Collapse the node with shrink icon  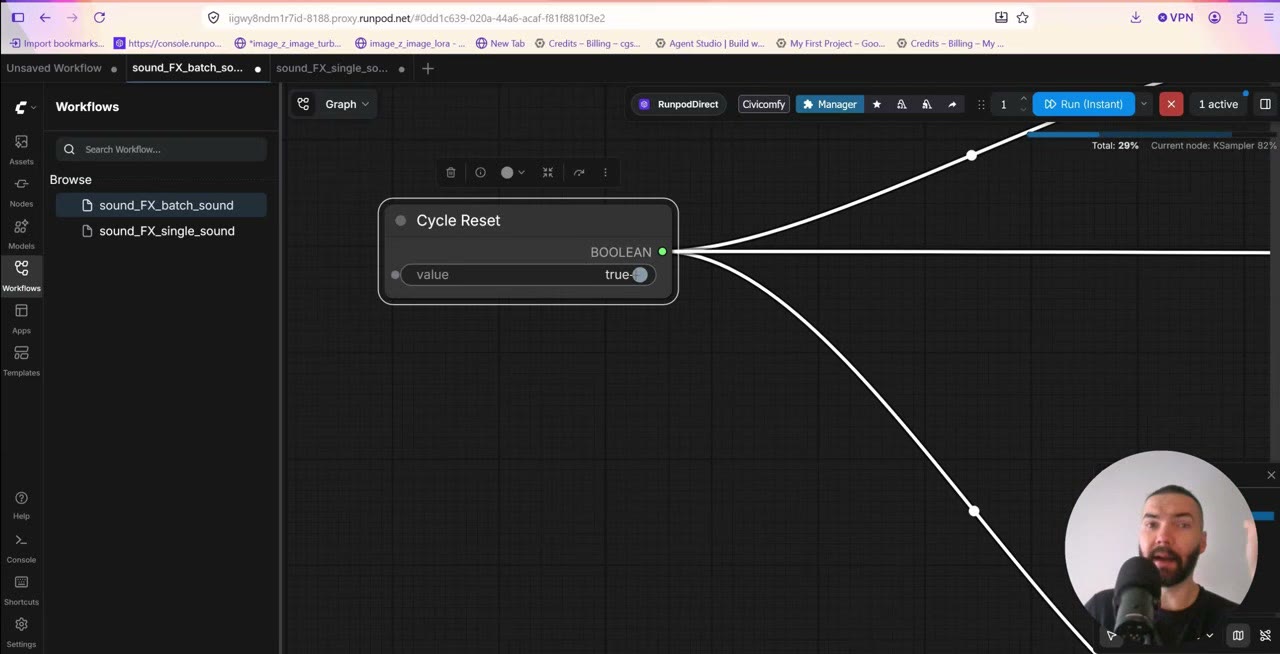(548, 172)
